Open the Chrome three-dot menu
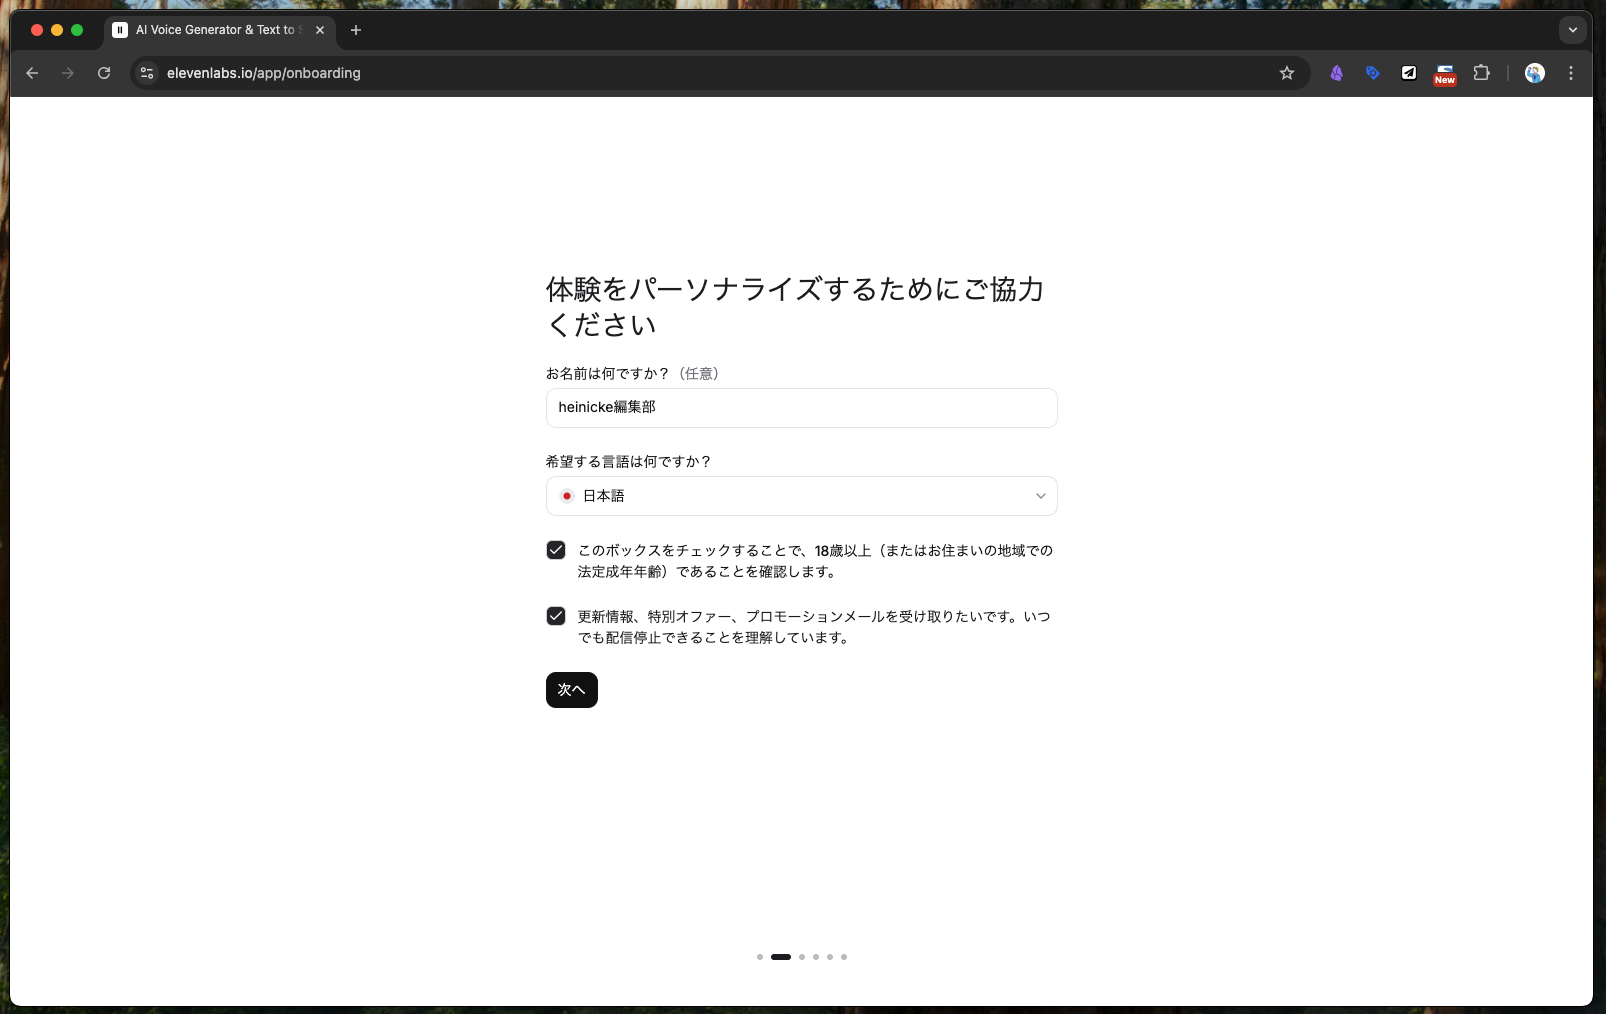The width and height of the screenshot is (1606, 1014). [x=1571, y=73]
